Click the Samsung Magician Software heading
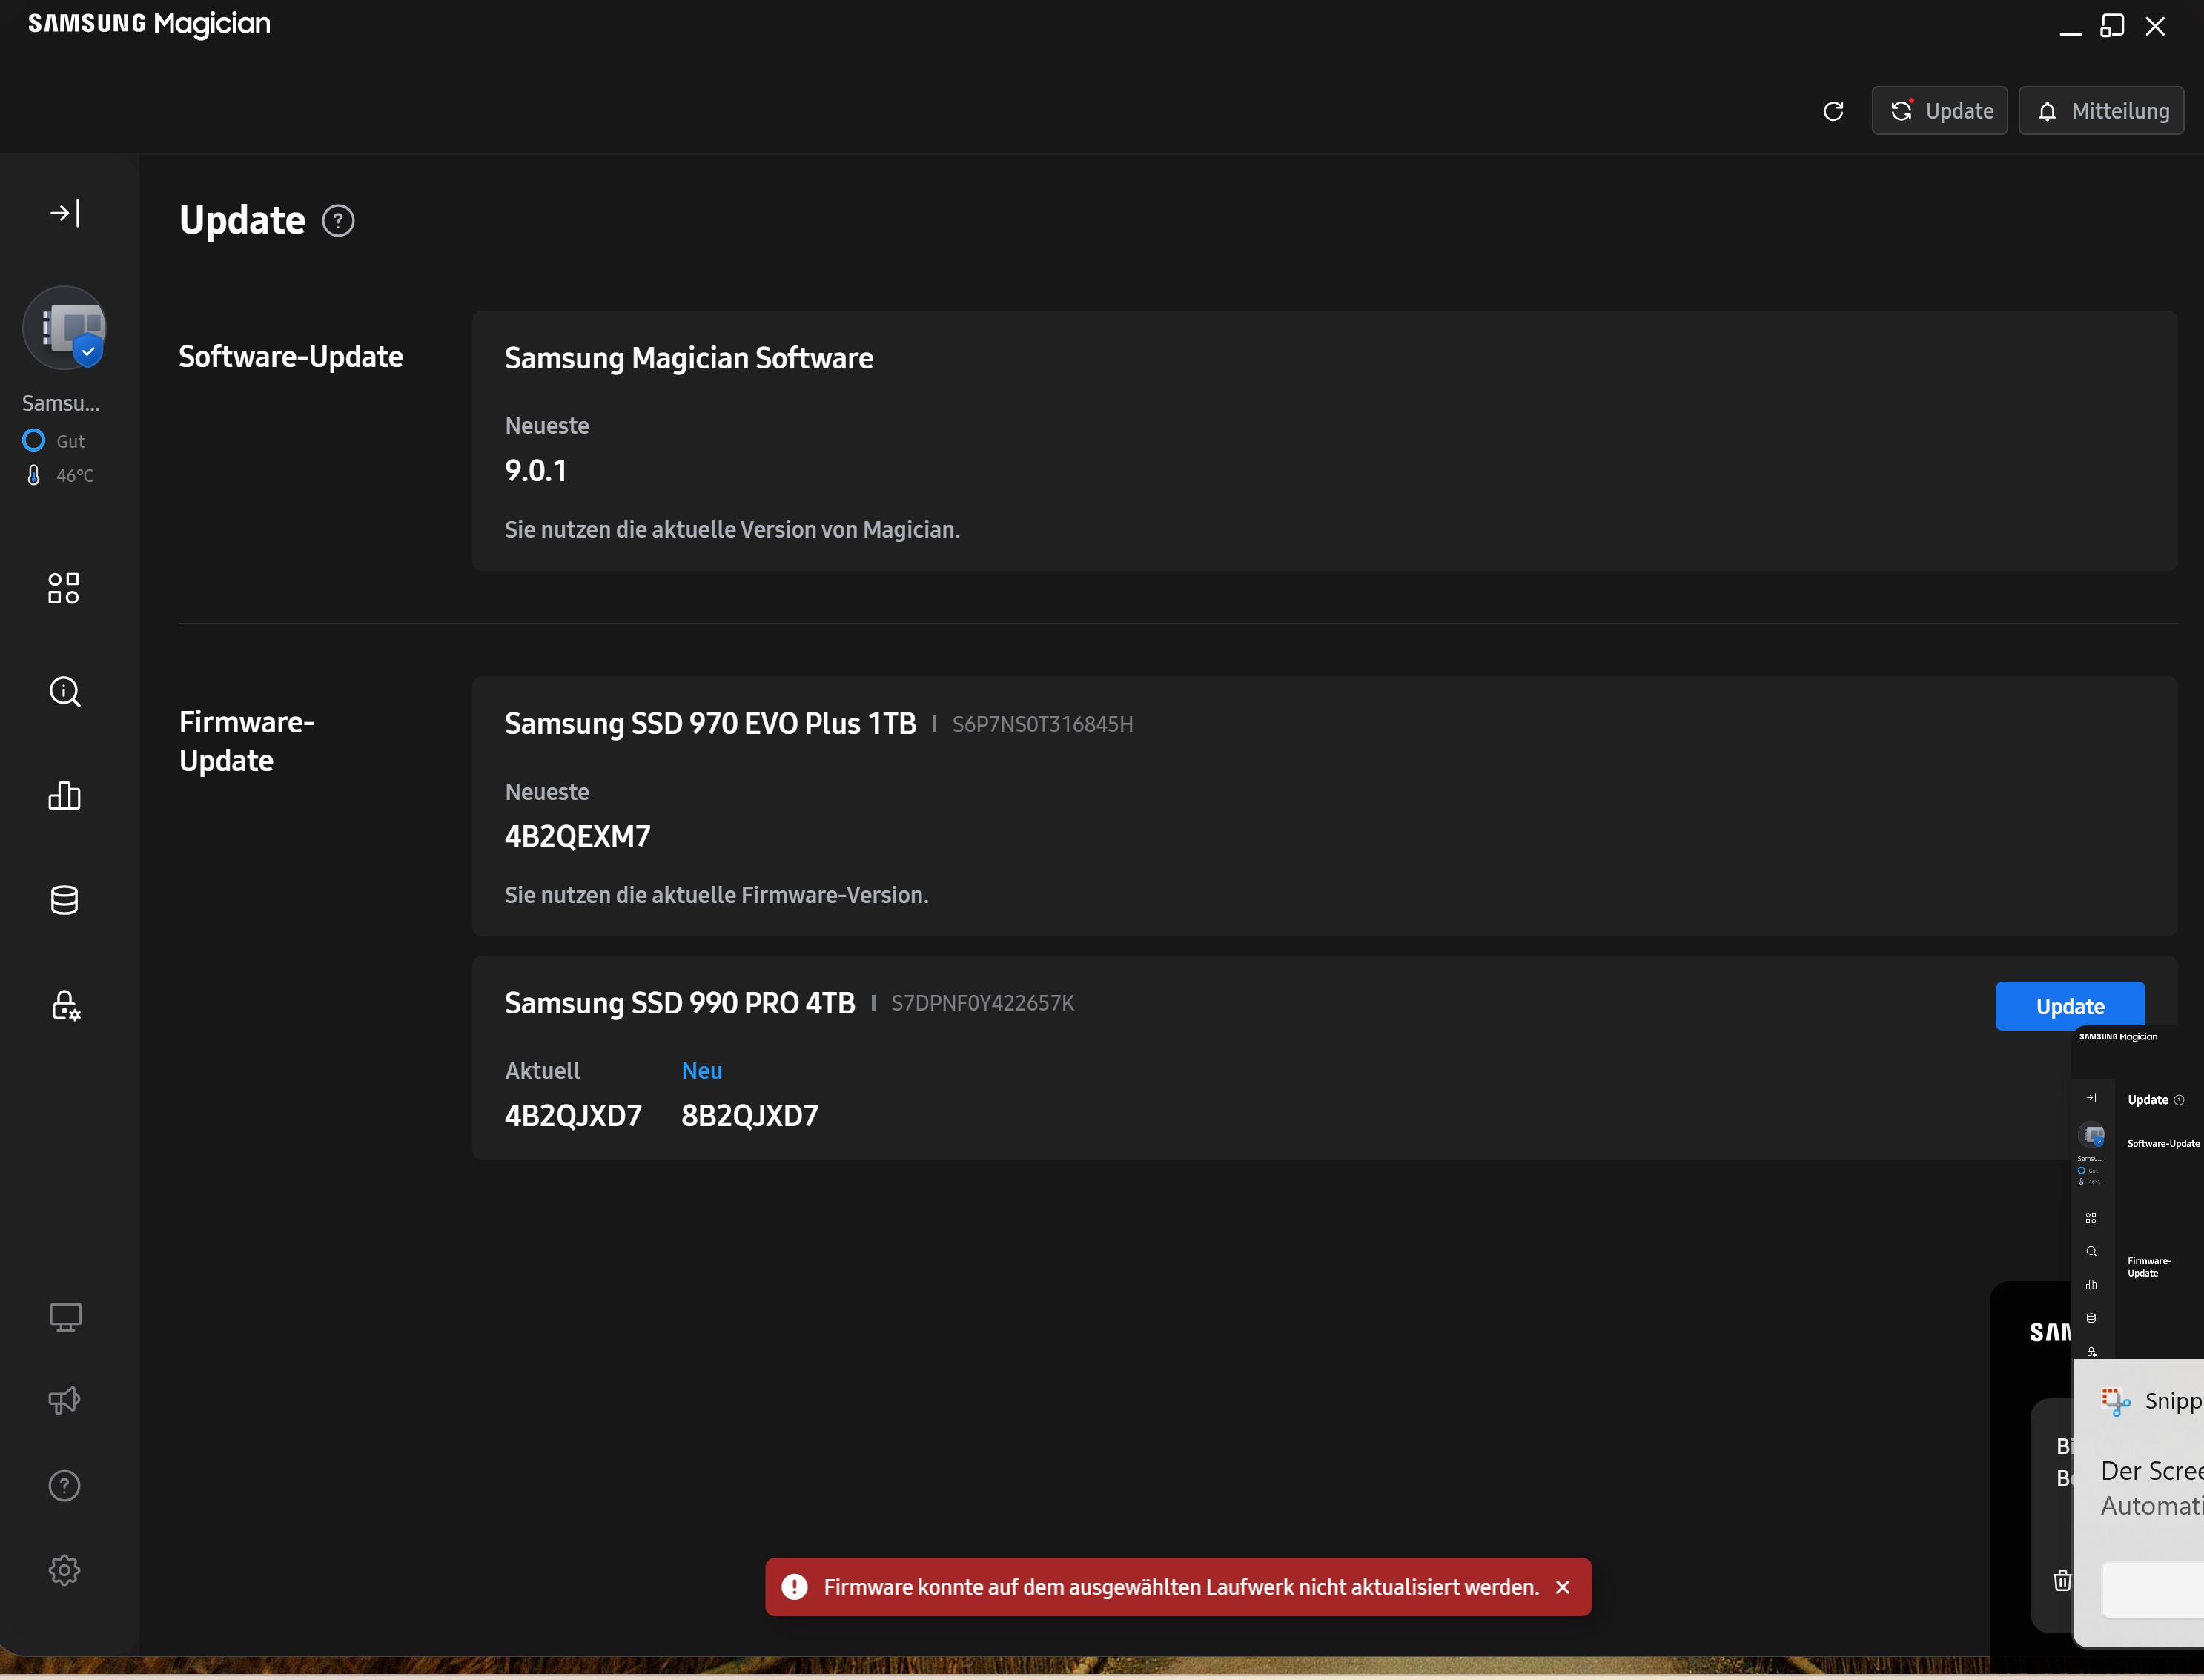Screen dimensions: 2204x1680 click(689, 358)
